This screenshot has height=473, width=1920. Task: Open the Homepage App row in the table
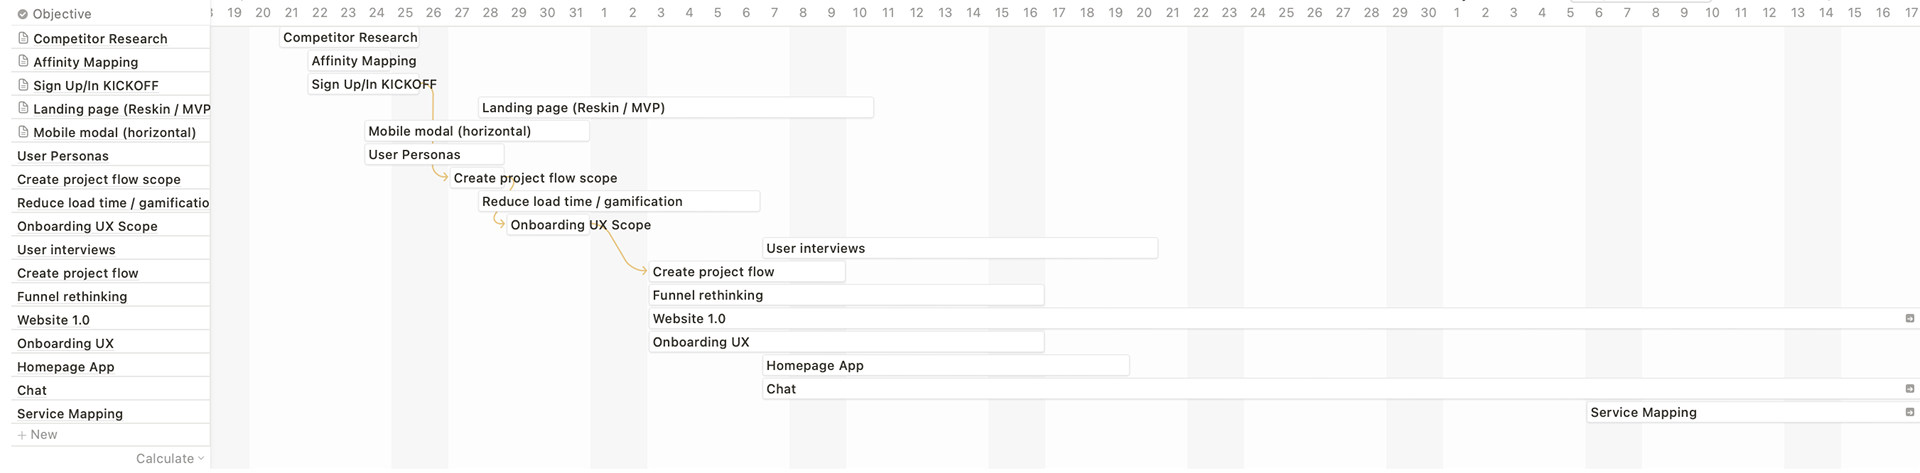[x=66, y=367]
